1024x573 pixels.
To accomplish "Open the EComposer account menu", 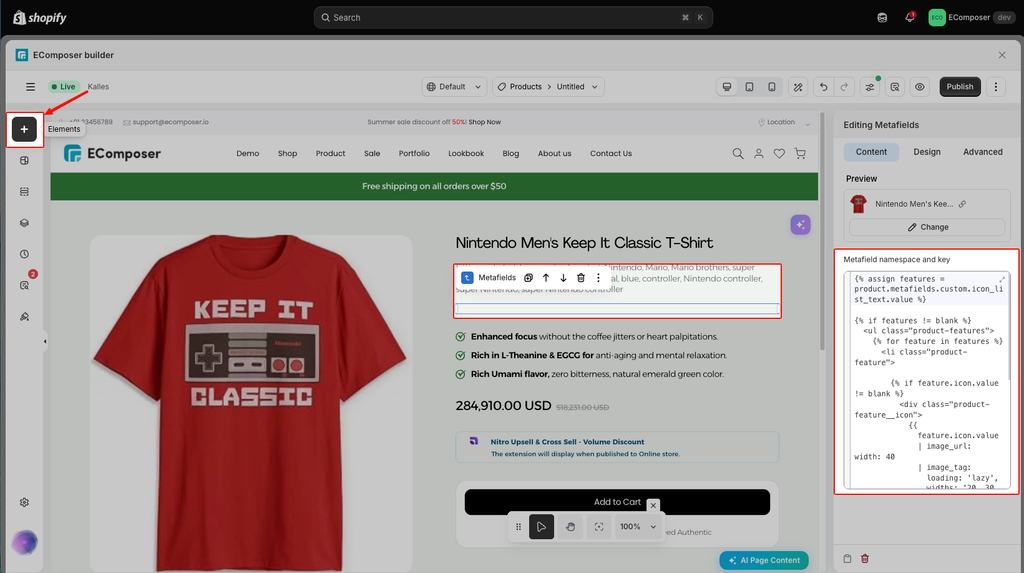I will point(971,18).
